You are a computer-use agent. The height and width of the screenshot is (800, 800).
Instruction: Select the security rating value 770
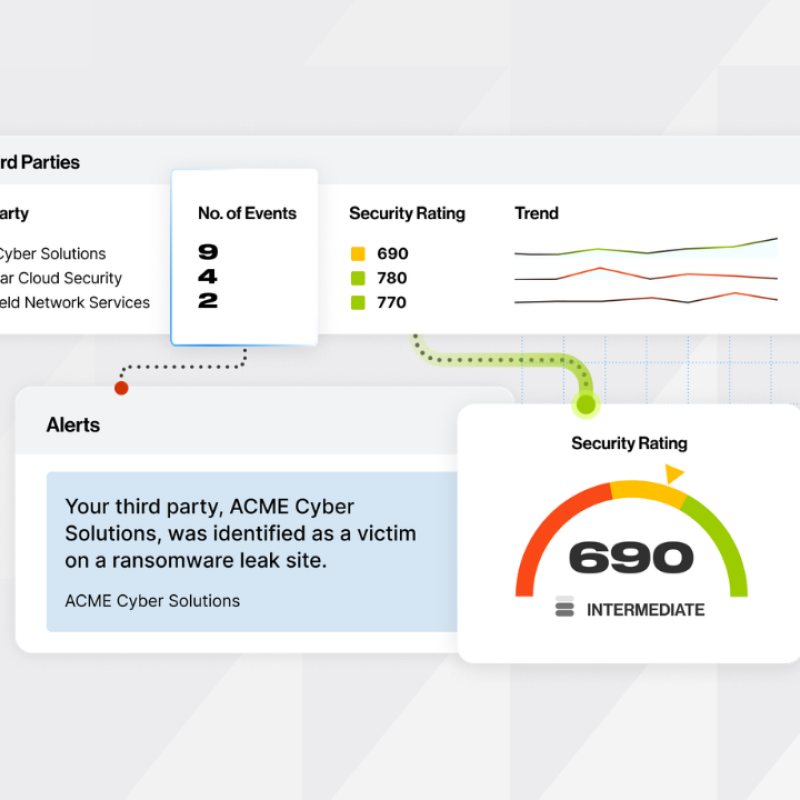391,303
